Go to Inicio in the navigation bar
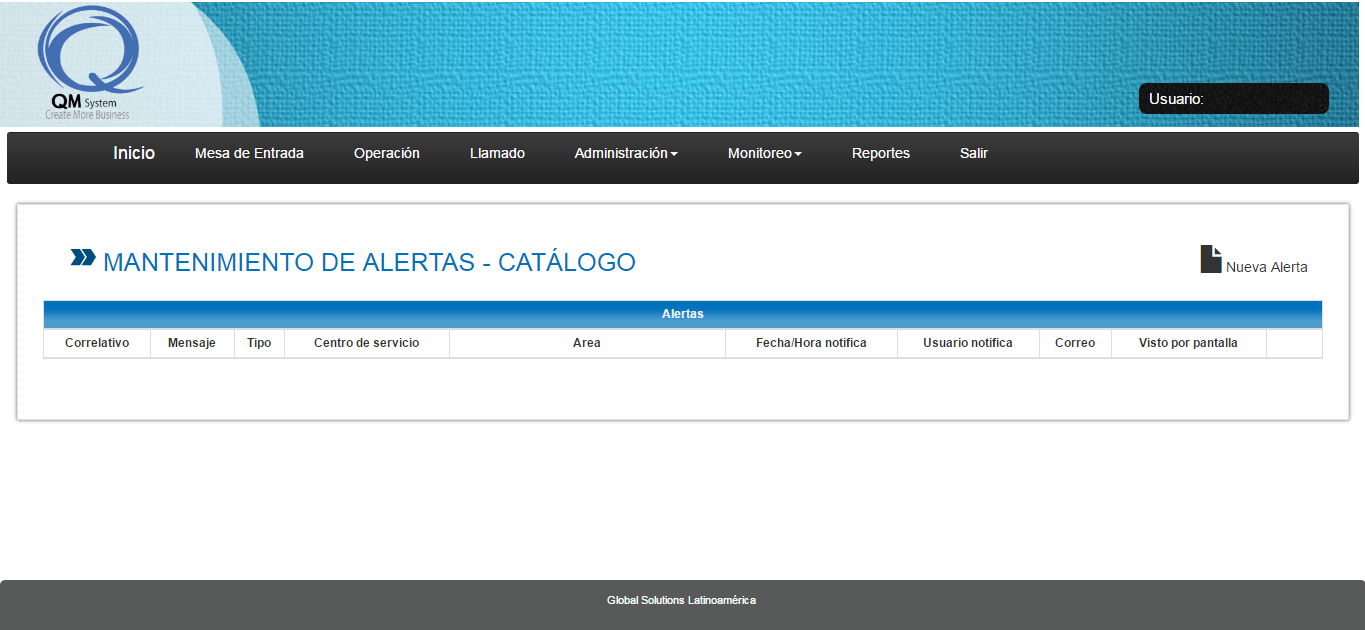The height and width of the screenshot is (630, 1365). click(x=134, y=153)
